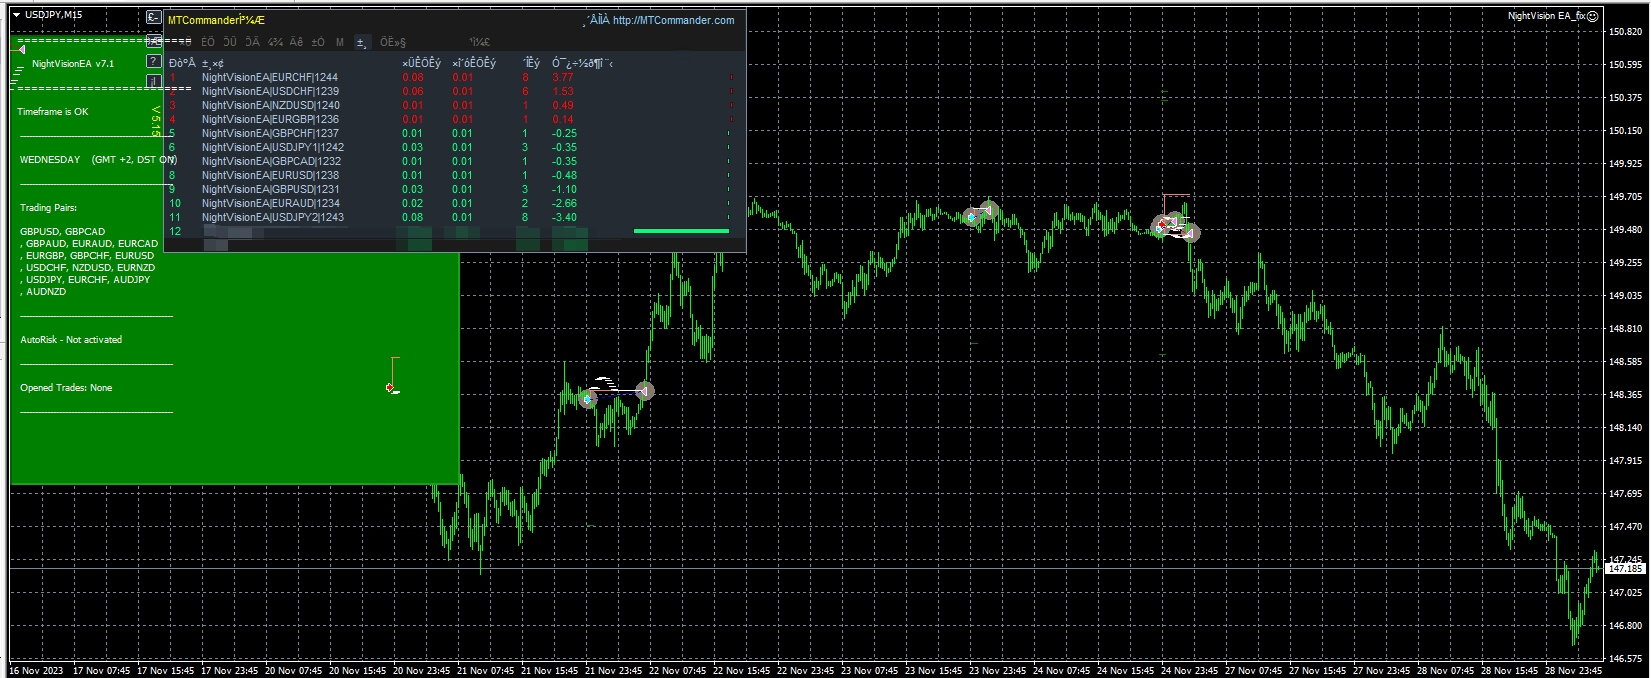Click the profit column header in MTCommander table
This screenshot has width=1651, height=678.
(x=582, y=63)
